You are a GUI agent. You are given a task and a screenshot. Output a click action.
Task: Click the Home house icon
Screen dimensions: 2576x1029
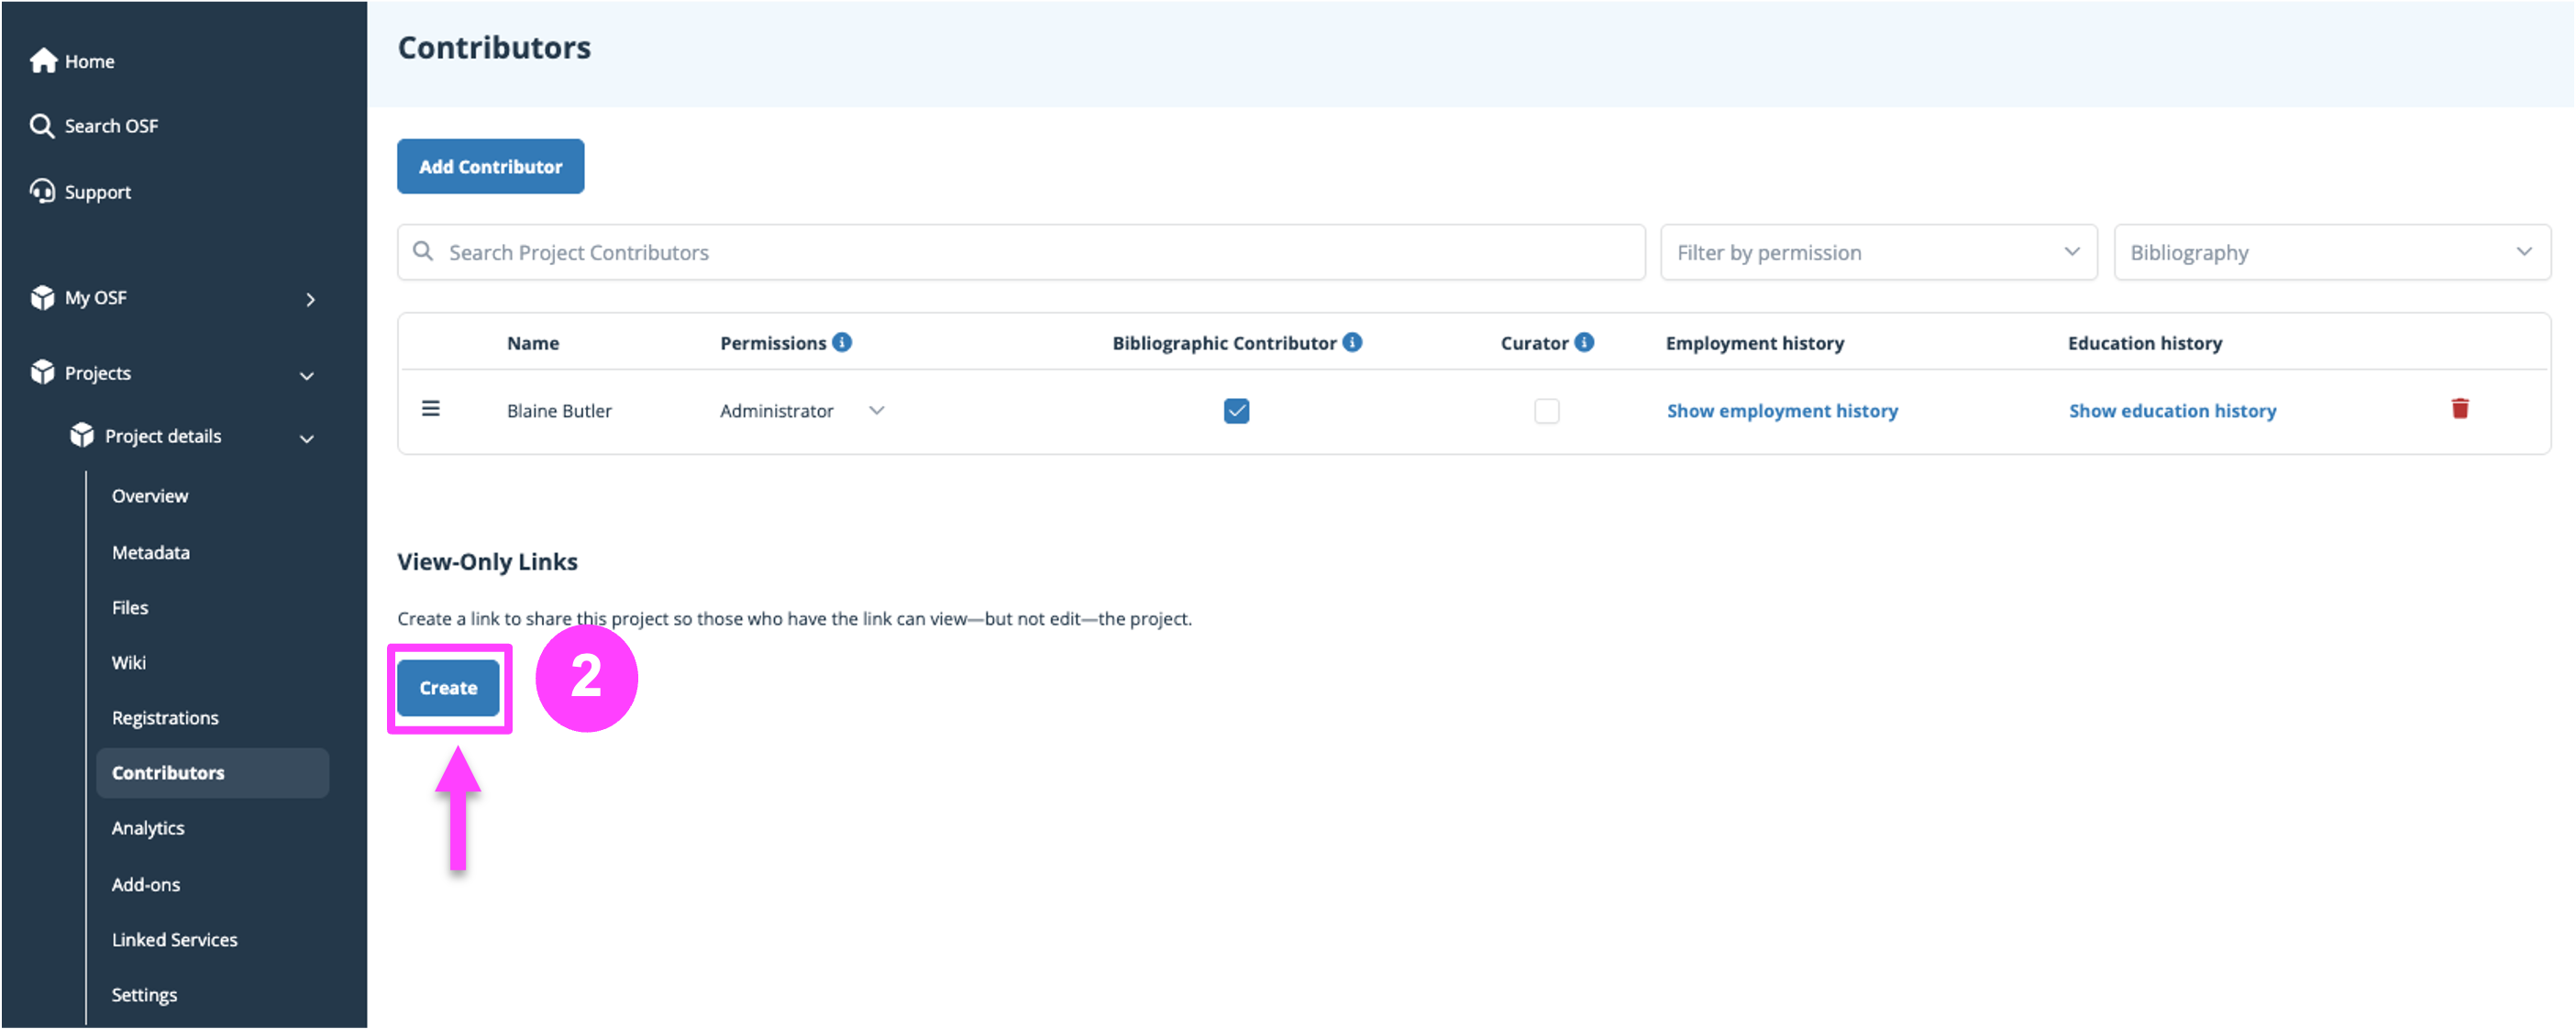click(42, 61)
